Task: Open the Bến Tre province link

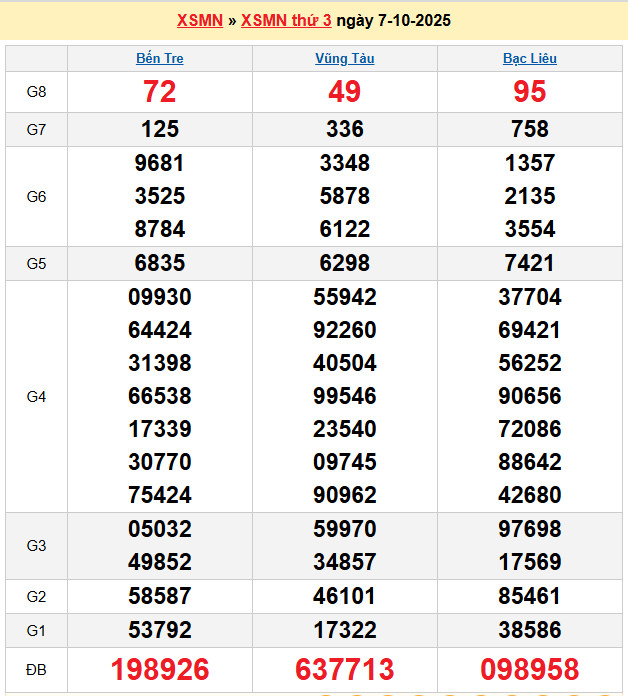Action: [160, 58]
